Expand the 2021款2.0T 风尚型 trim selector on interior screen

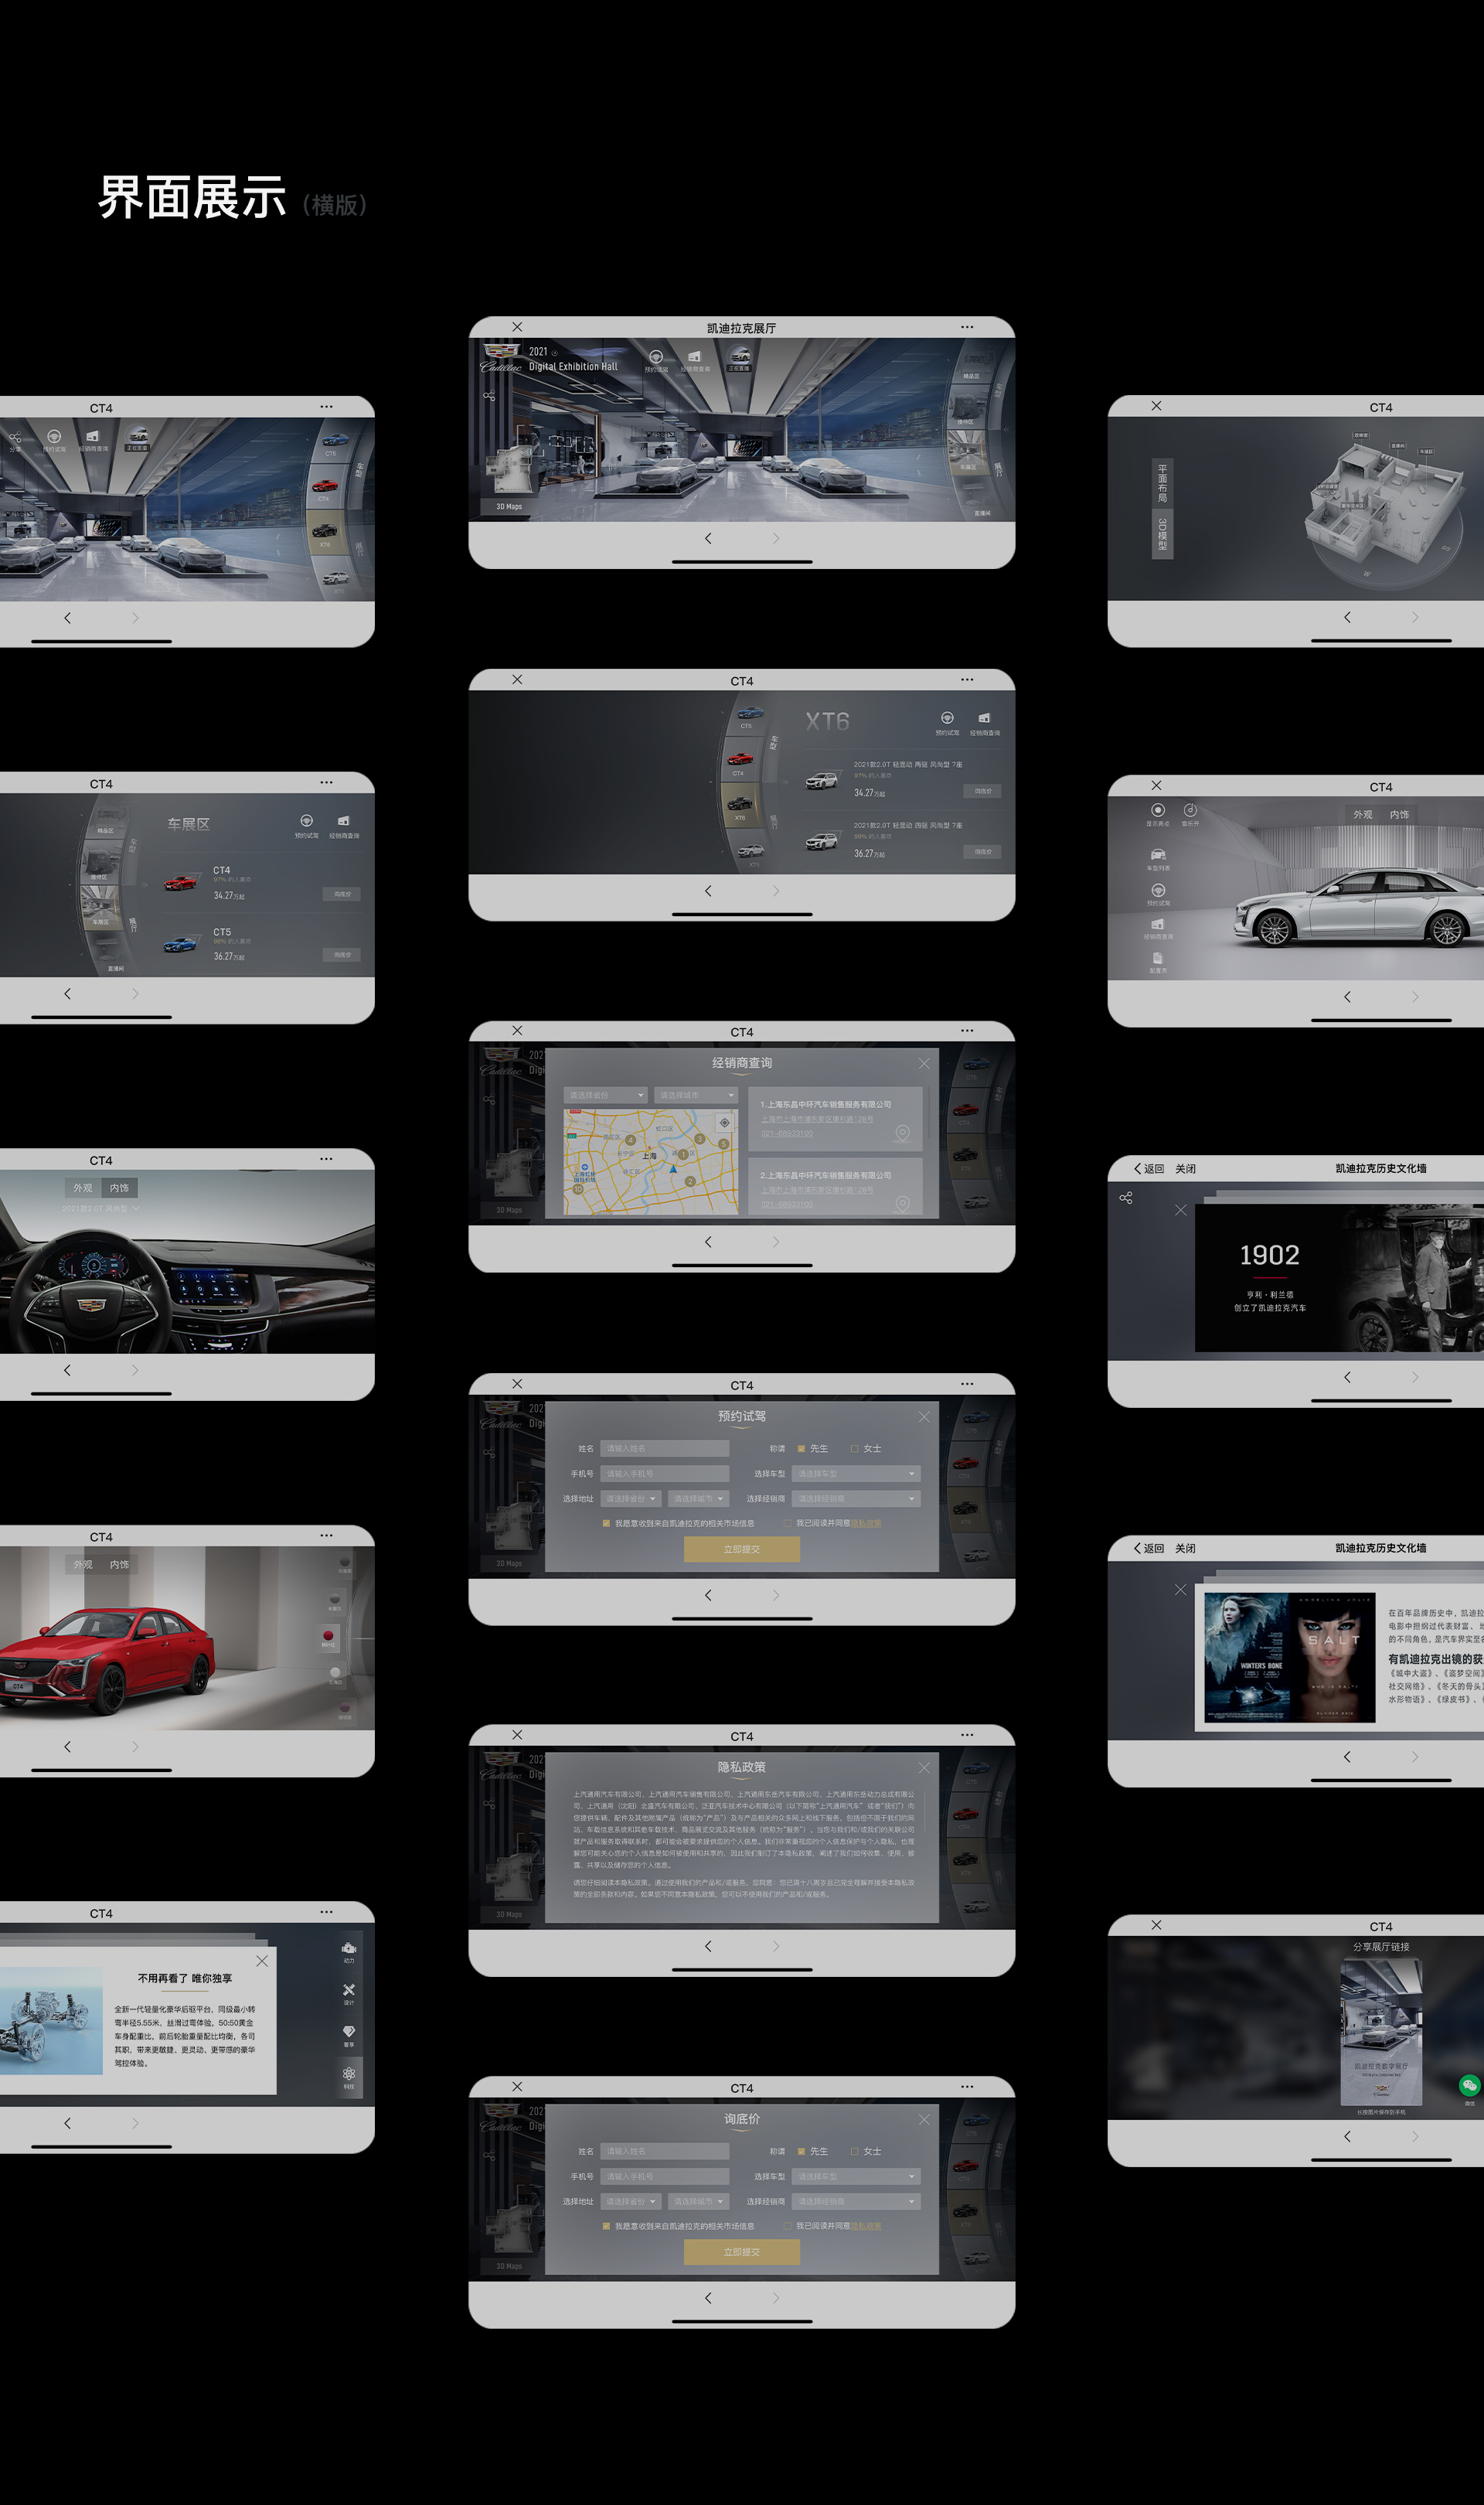tap(100, 1209)
